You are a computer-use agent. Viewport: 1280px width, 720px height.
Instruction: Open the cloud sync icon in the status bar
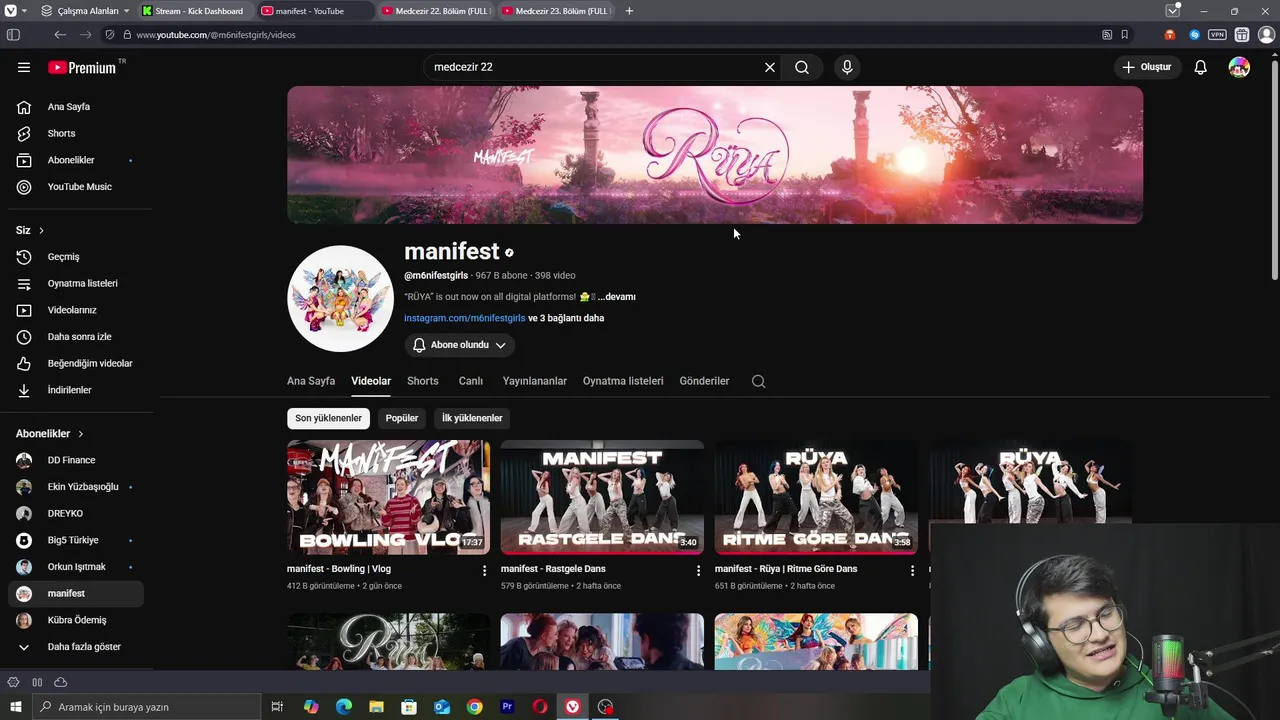tap(60, 682)
